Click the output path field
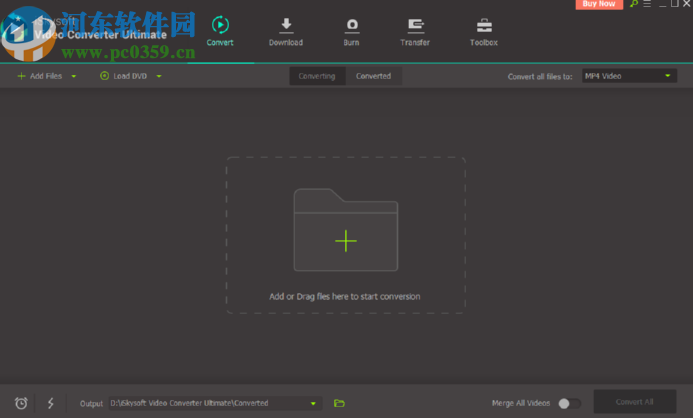This screenshot has height=418, width=693. (215, 403)
